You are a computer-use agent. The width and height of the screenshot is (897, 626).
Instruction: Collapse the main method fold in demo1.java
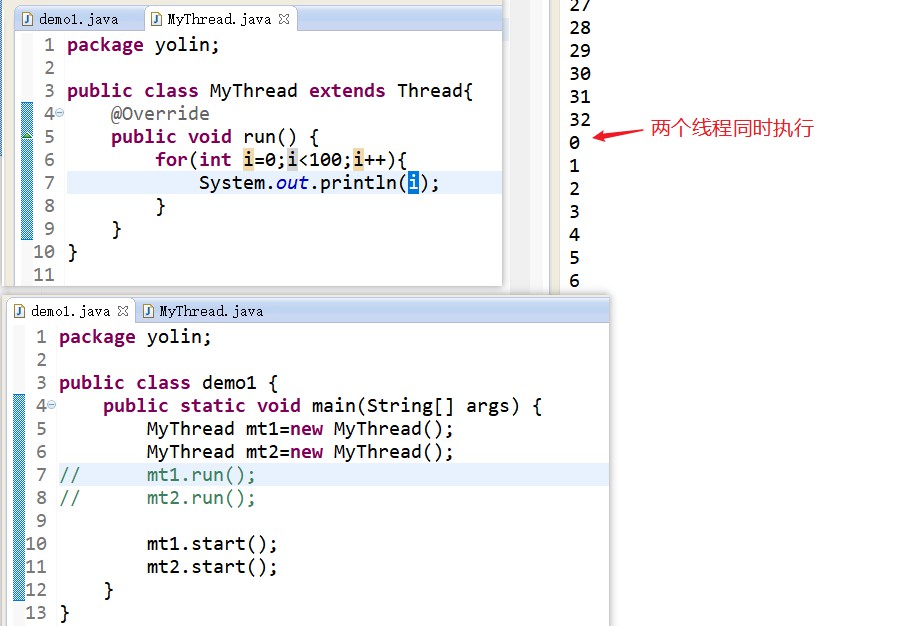[x=51, y=405]
